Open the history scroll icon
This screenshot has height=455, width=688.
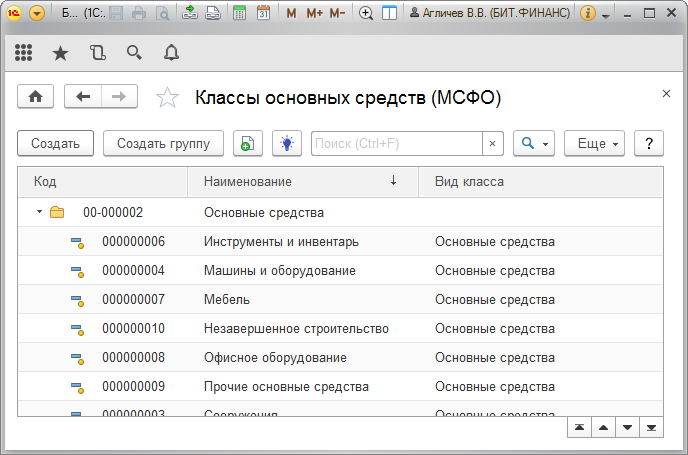pyautogui.click(x=97, y=53)
